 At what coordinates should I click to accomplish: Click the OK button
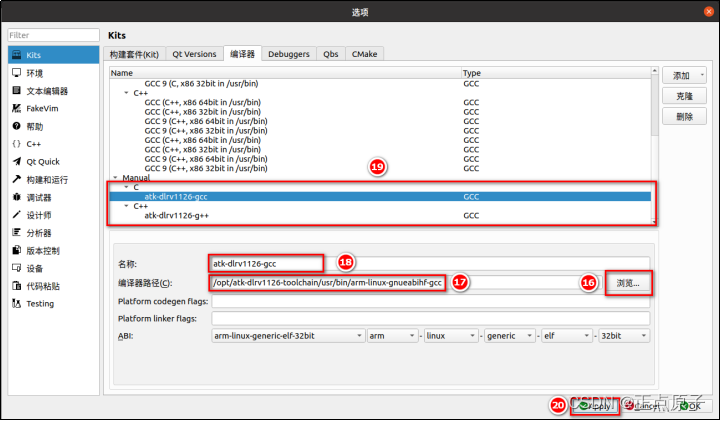click(691, 406)
